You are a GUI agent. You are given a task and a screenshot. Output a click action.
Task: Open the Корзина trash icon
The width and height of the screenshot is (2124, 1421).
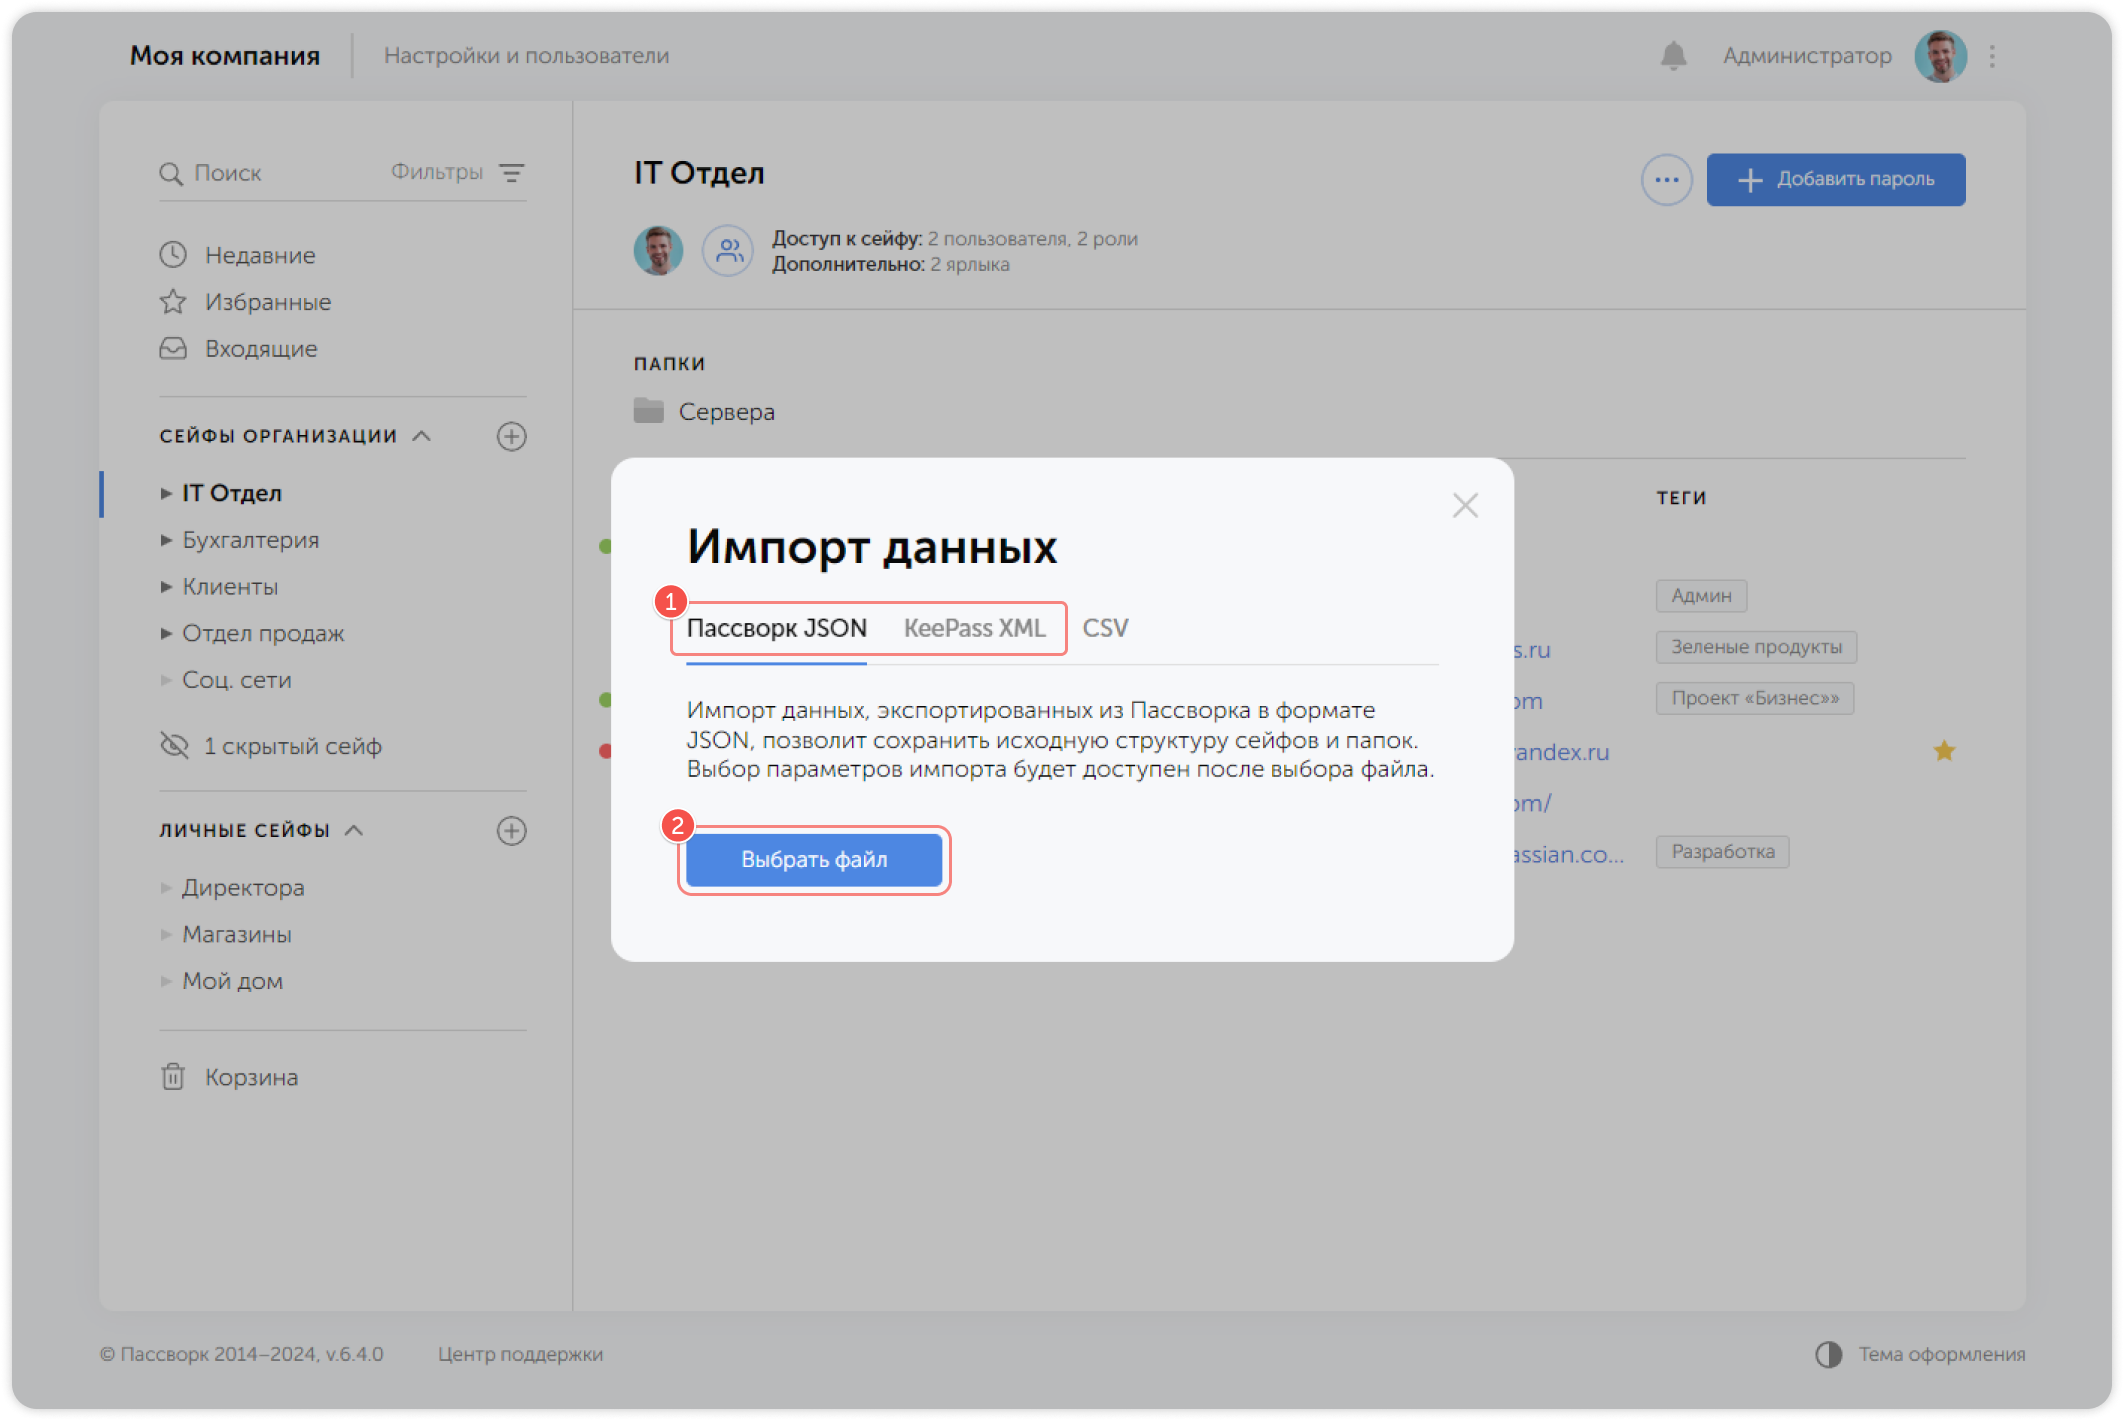[172, 1077]
